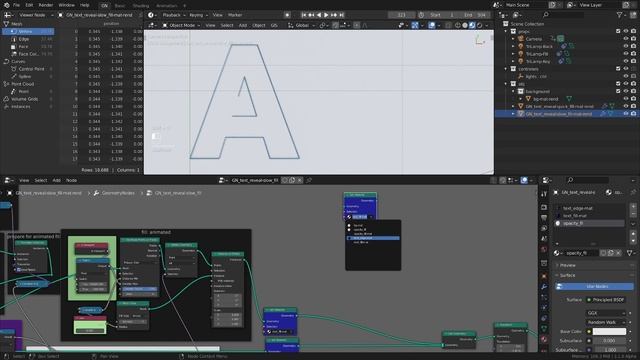Hide TriLamp-Back in viewport
Image resolution: width=640 pixels, height=360 pixels.
click(x=626, y=47)
